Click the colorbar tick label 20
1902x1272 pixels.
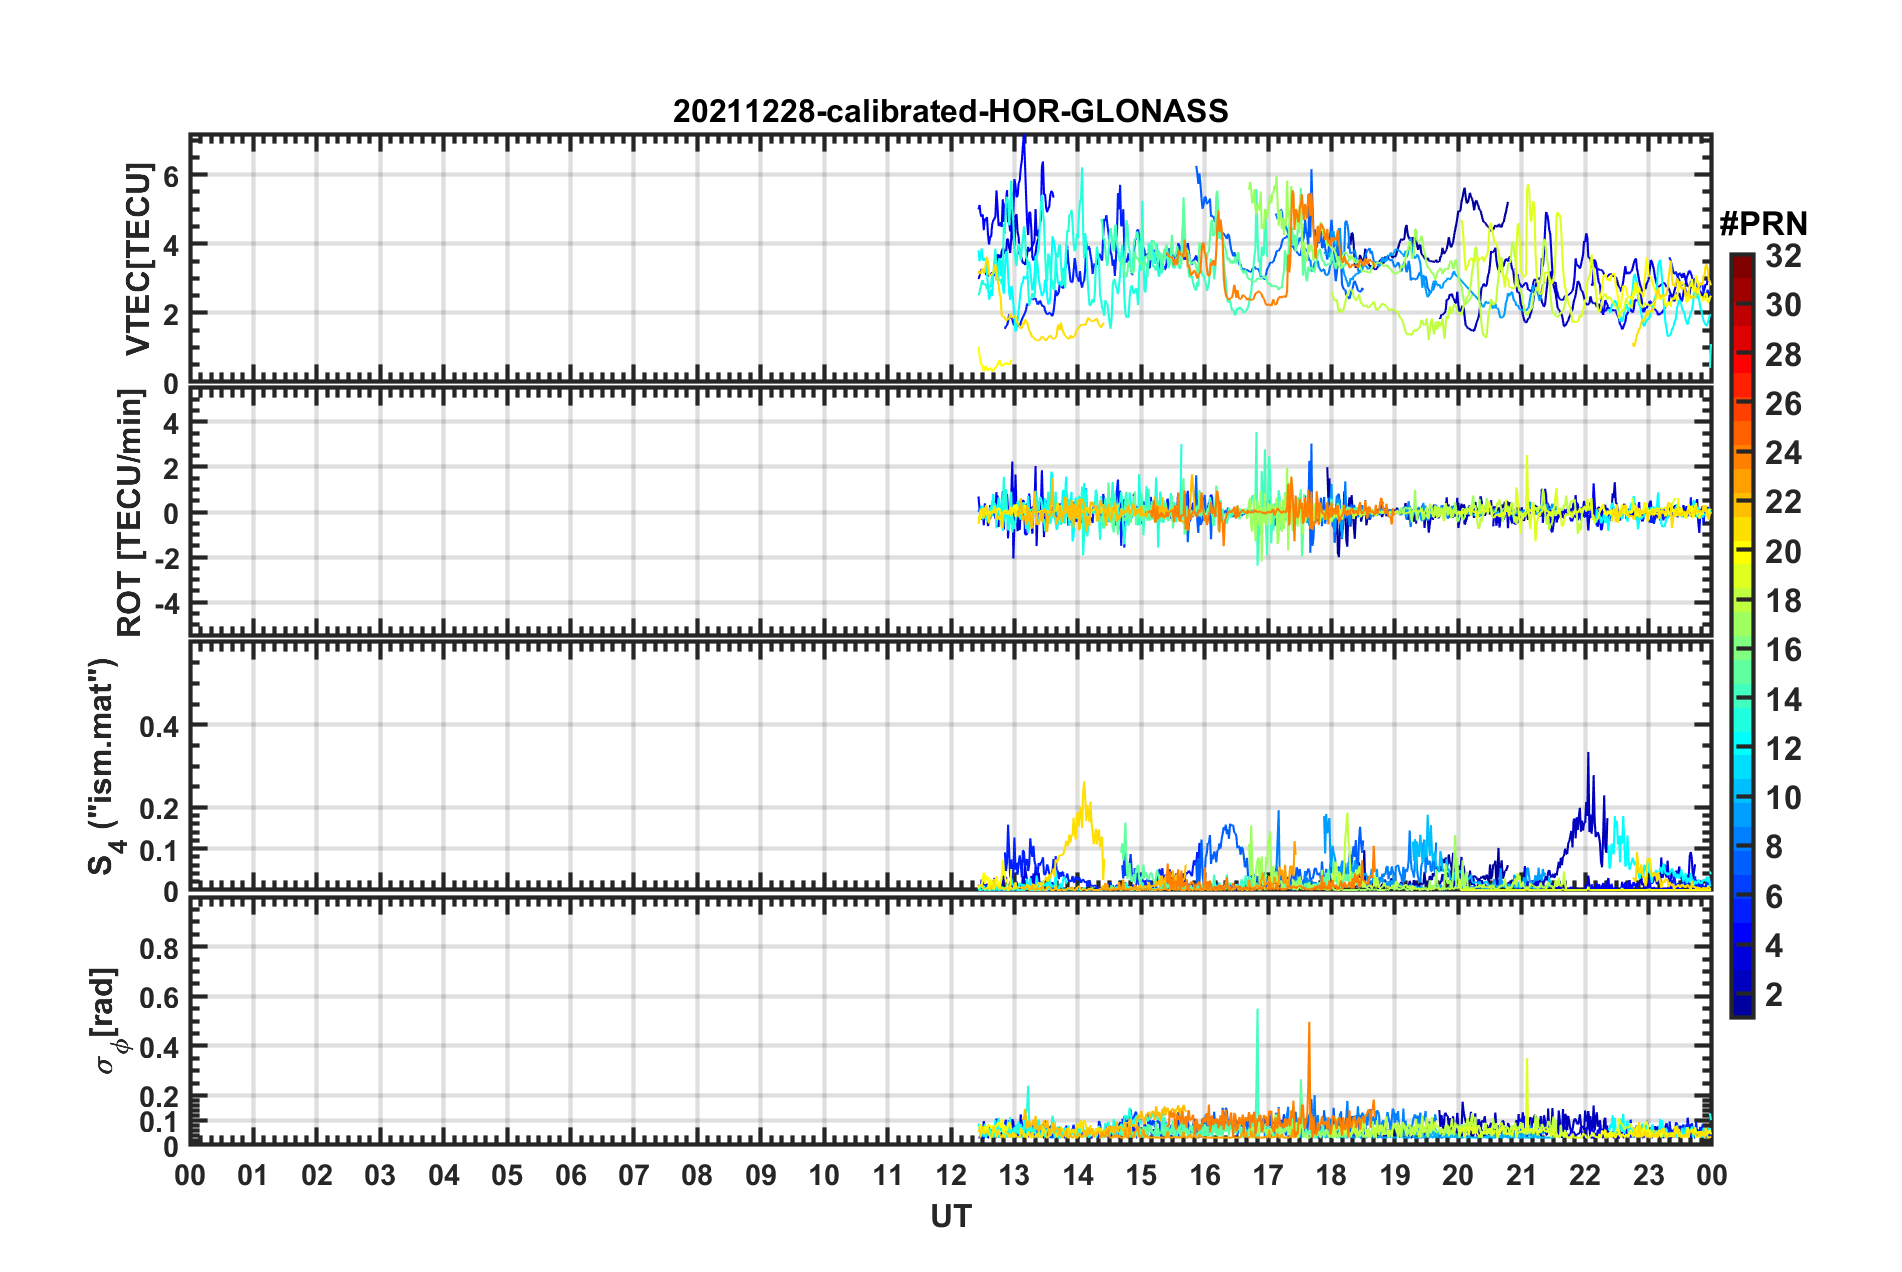point(1783,552)
